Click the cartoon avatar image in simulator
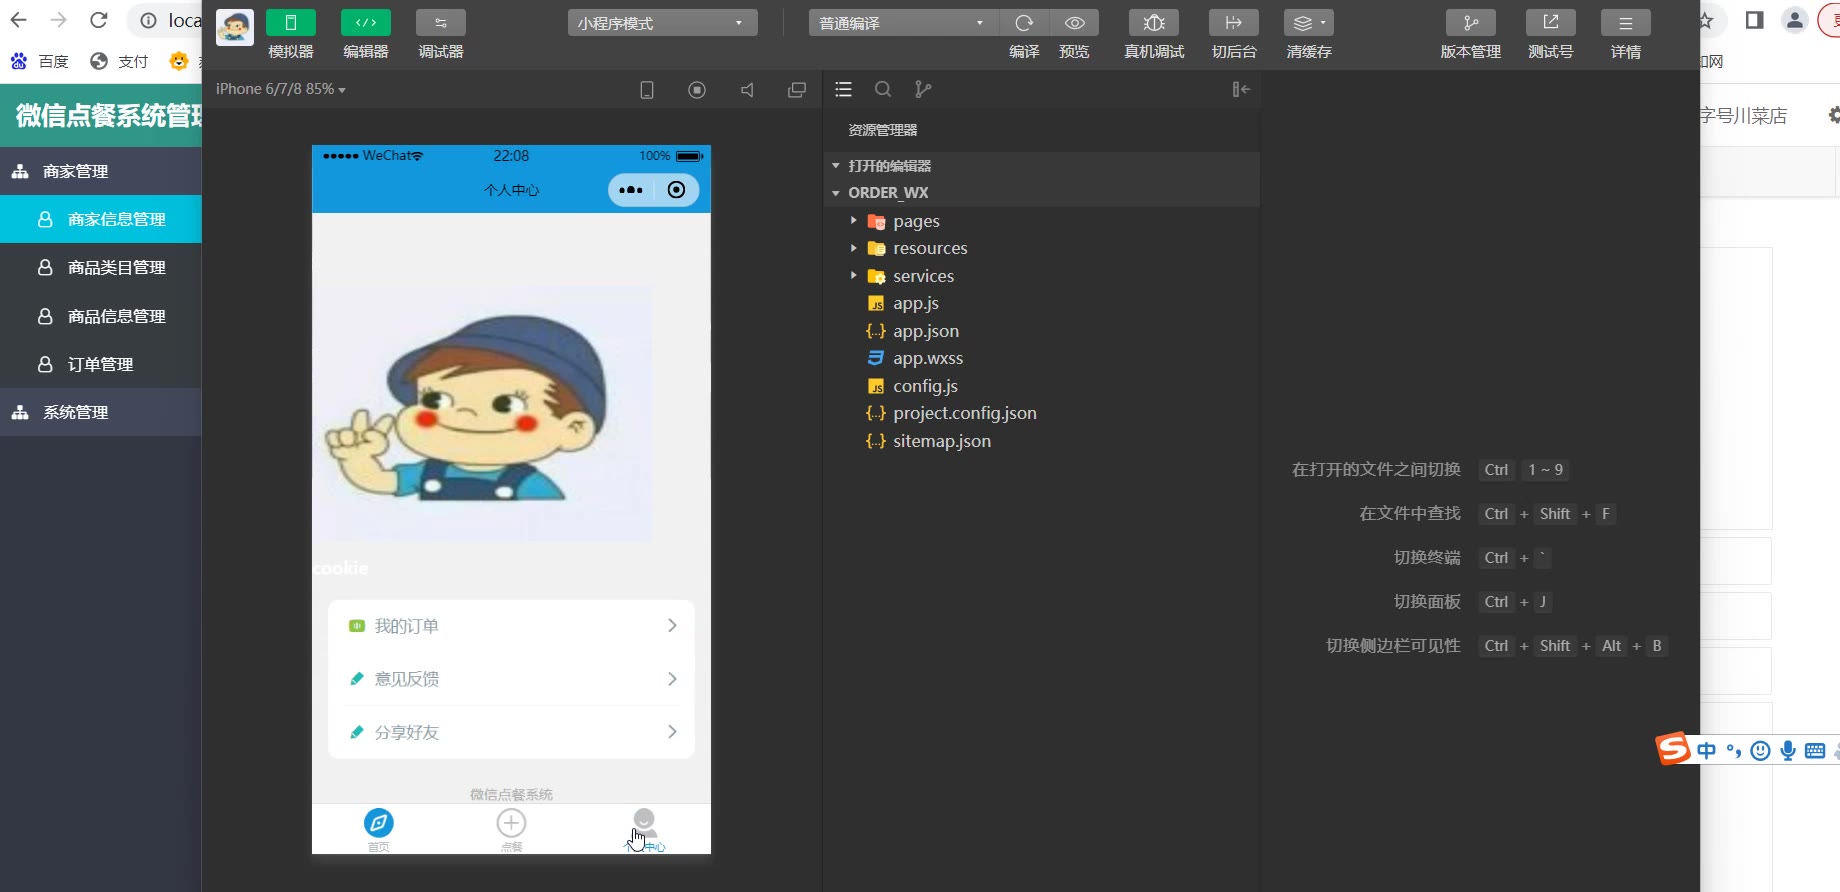1840x892 pixels. 483,413
